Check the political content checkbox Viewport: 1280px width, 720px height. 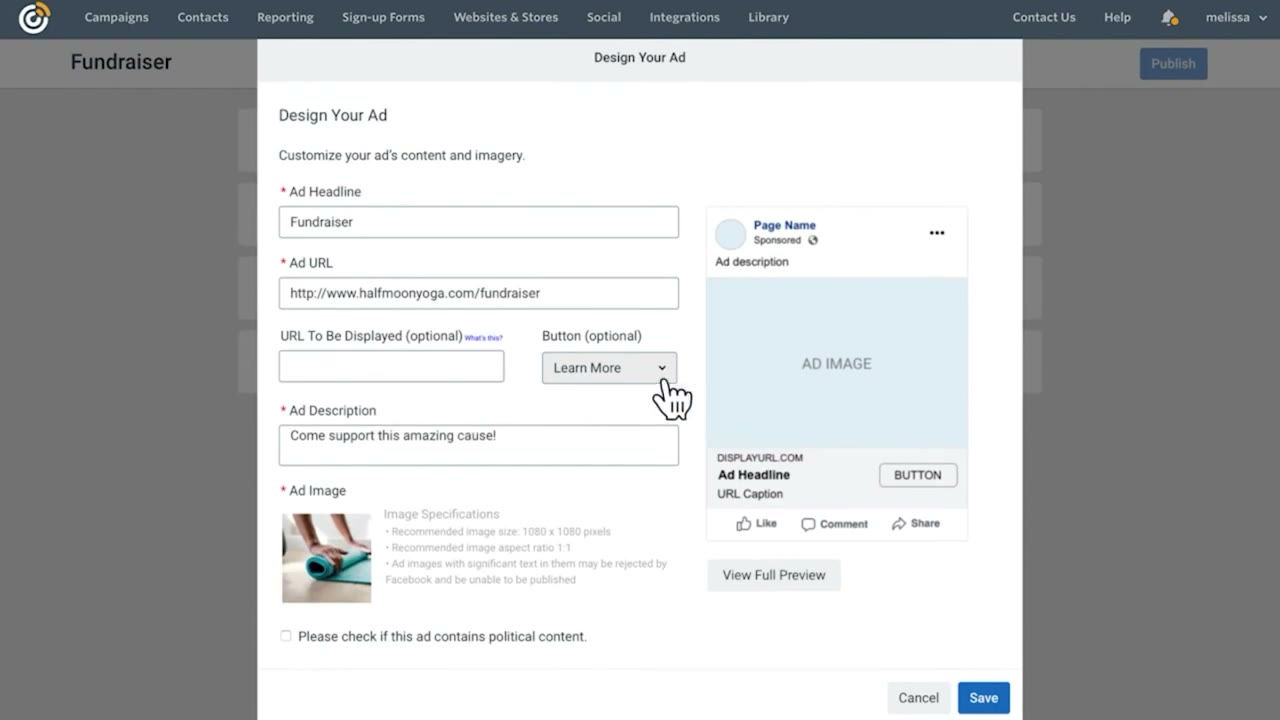[286, 636]
